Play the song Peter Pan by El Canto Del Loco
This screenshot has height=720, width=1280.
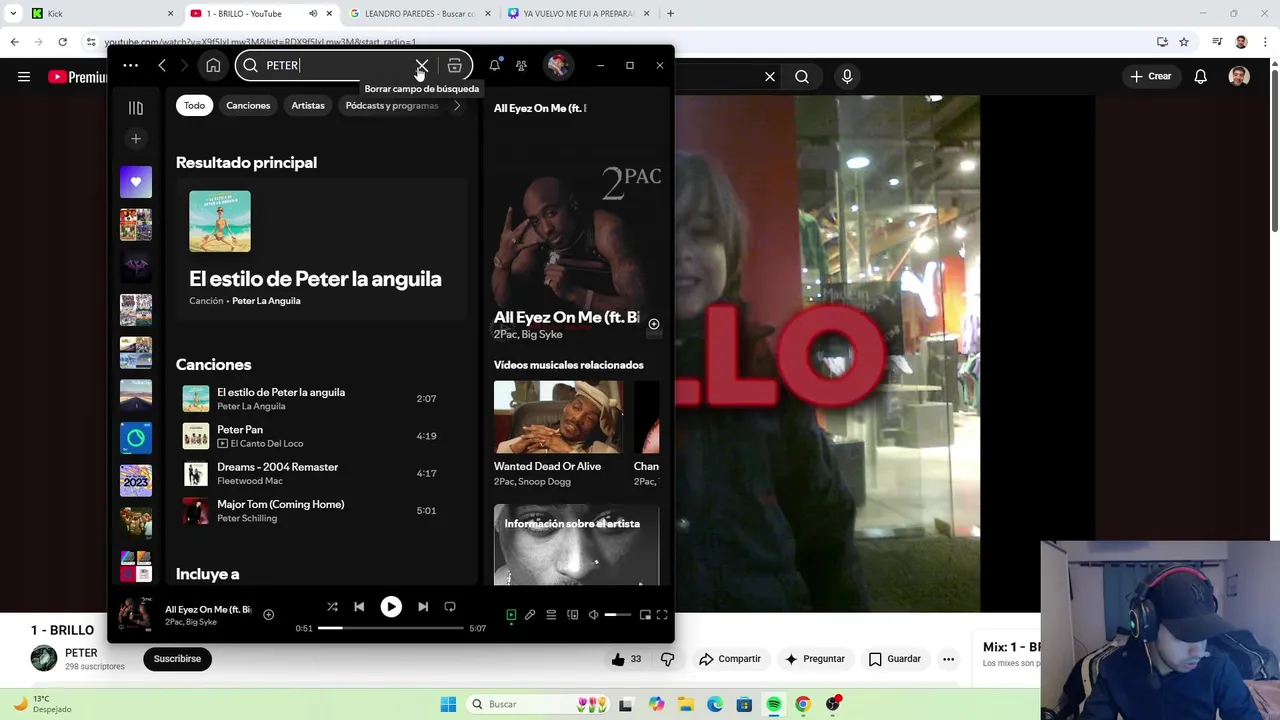pos(321,436)
